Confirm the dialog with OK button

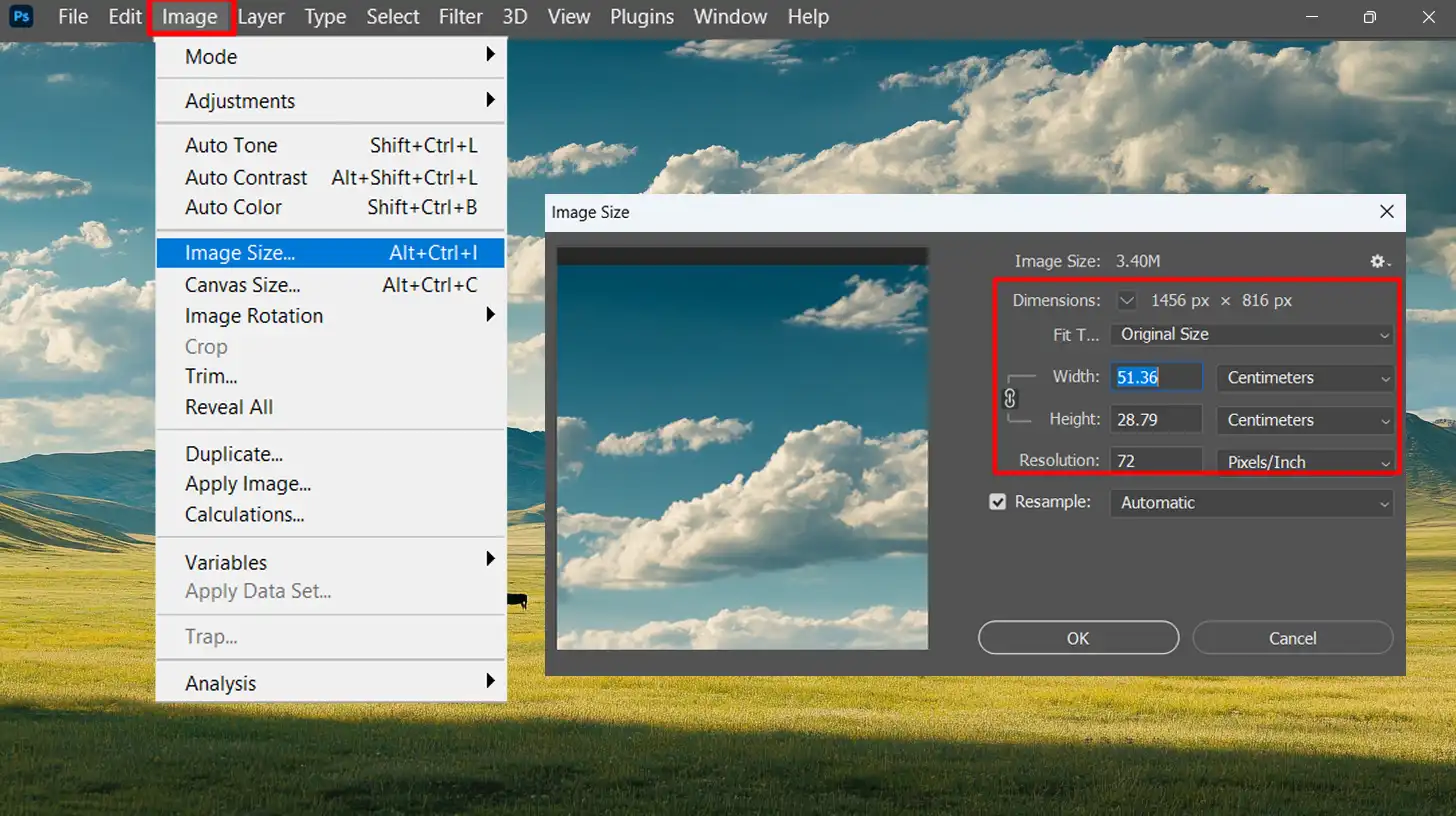[1078, 638]
